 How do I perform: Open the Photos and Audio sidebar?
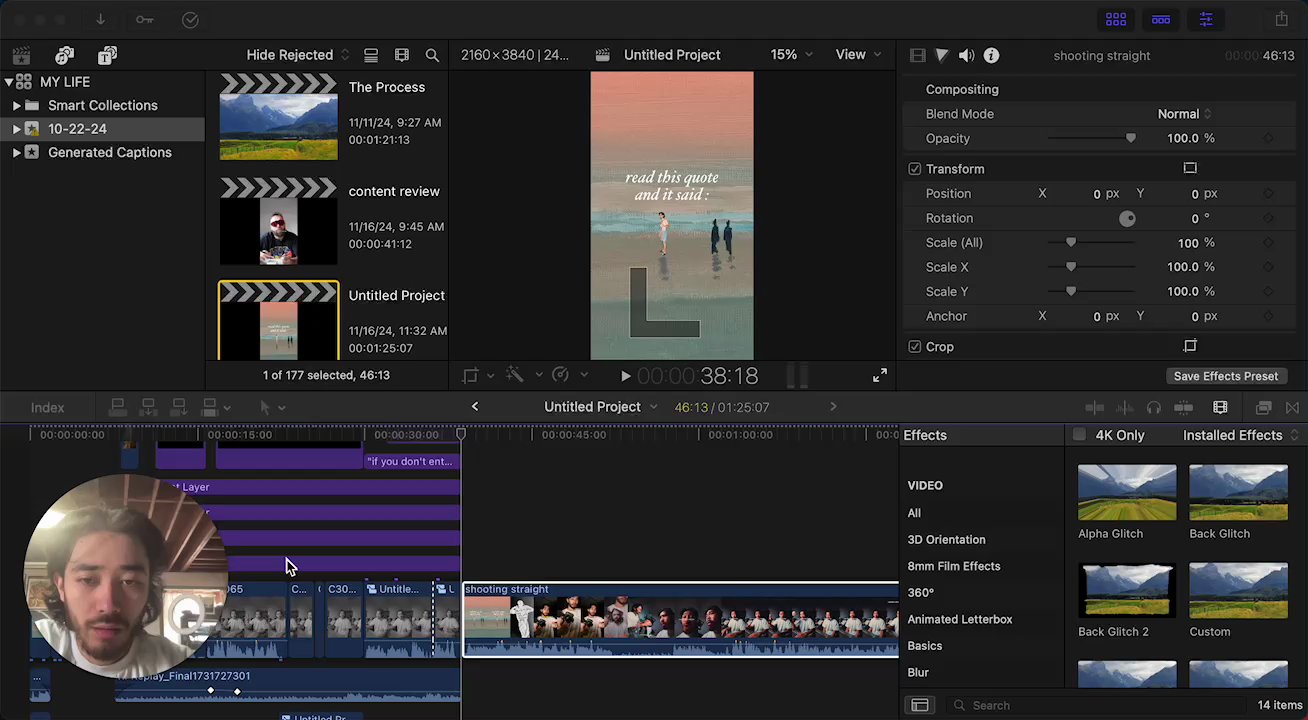[65, 56]
